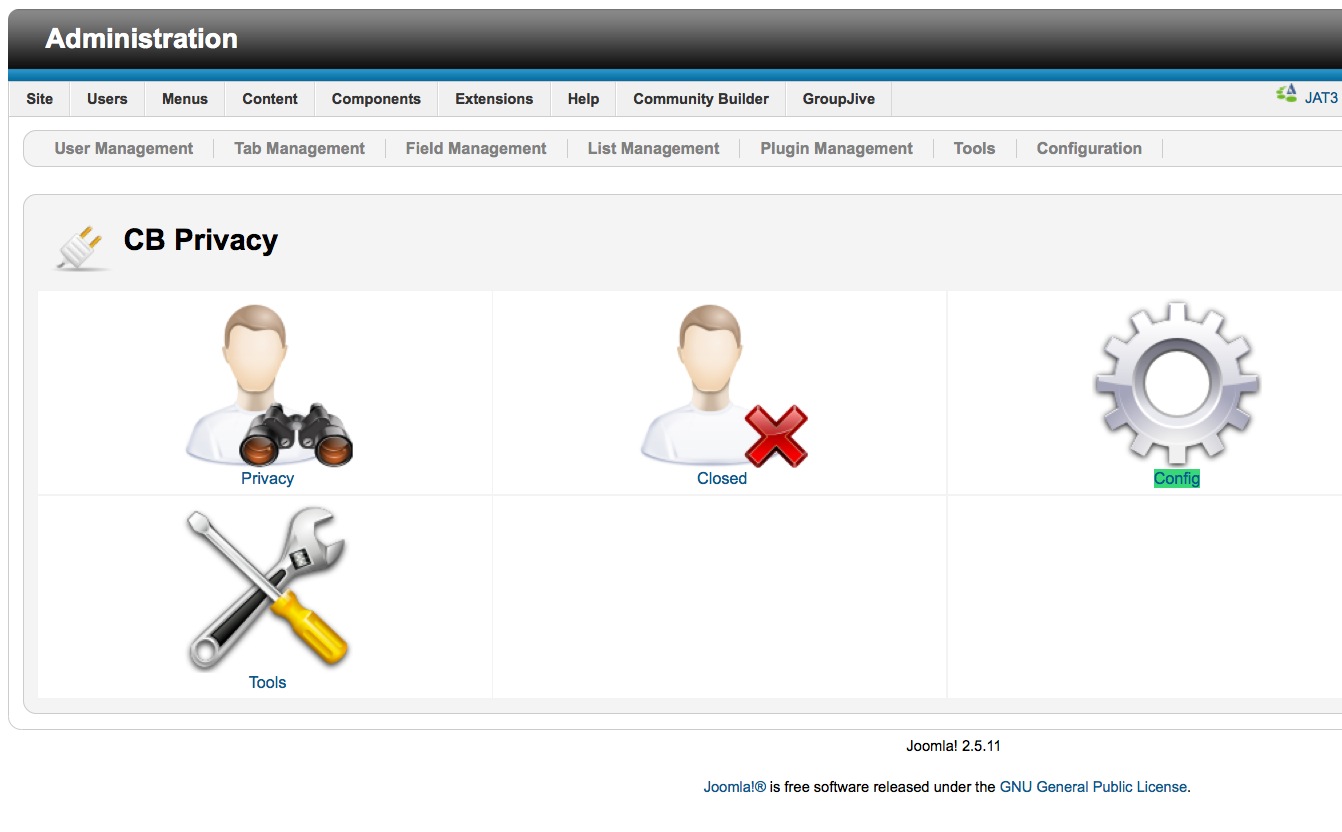Image resolution: width=1342 pixels, height=832 pixels.
Task: Open the Content menu
Action: coord(270,99)
